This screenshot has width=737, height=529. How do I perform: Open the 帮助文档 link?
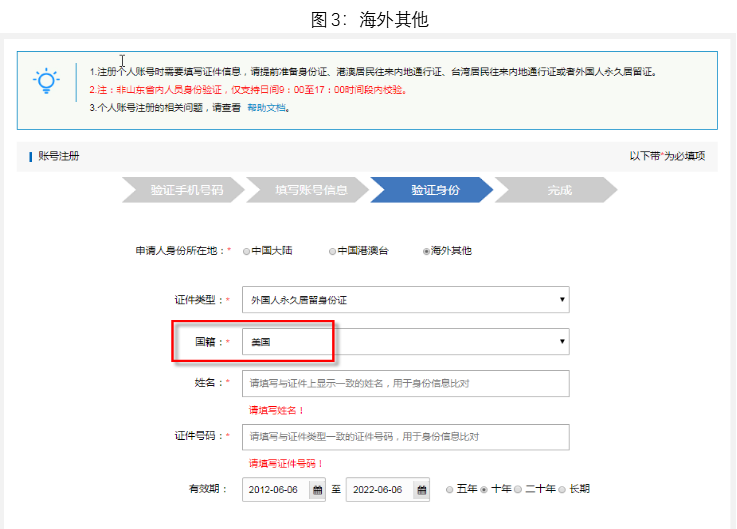pyautogui.click(x=267, y=108)
